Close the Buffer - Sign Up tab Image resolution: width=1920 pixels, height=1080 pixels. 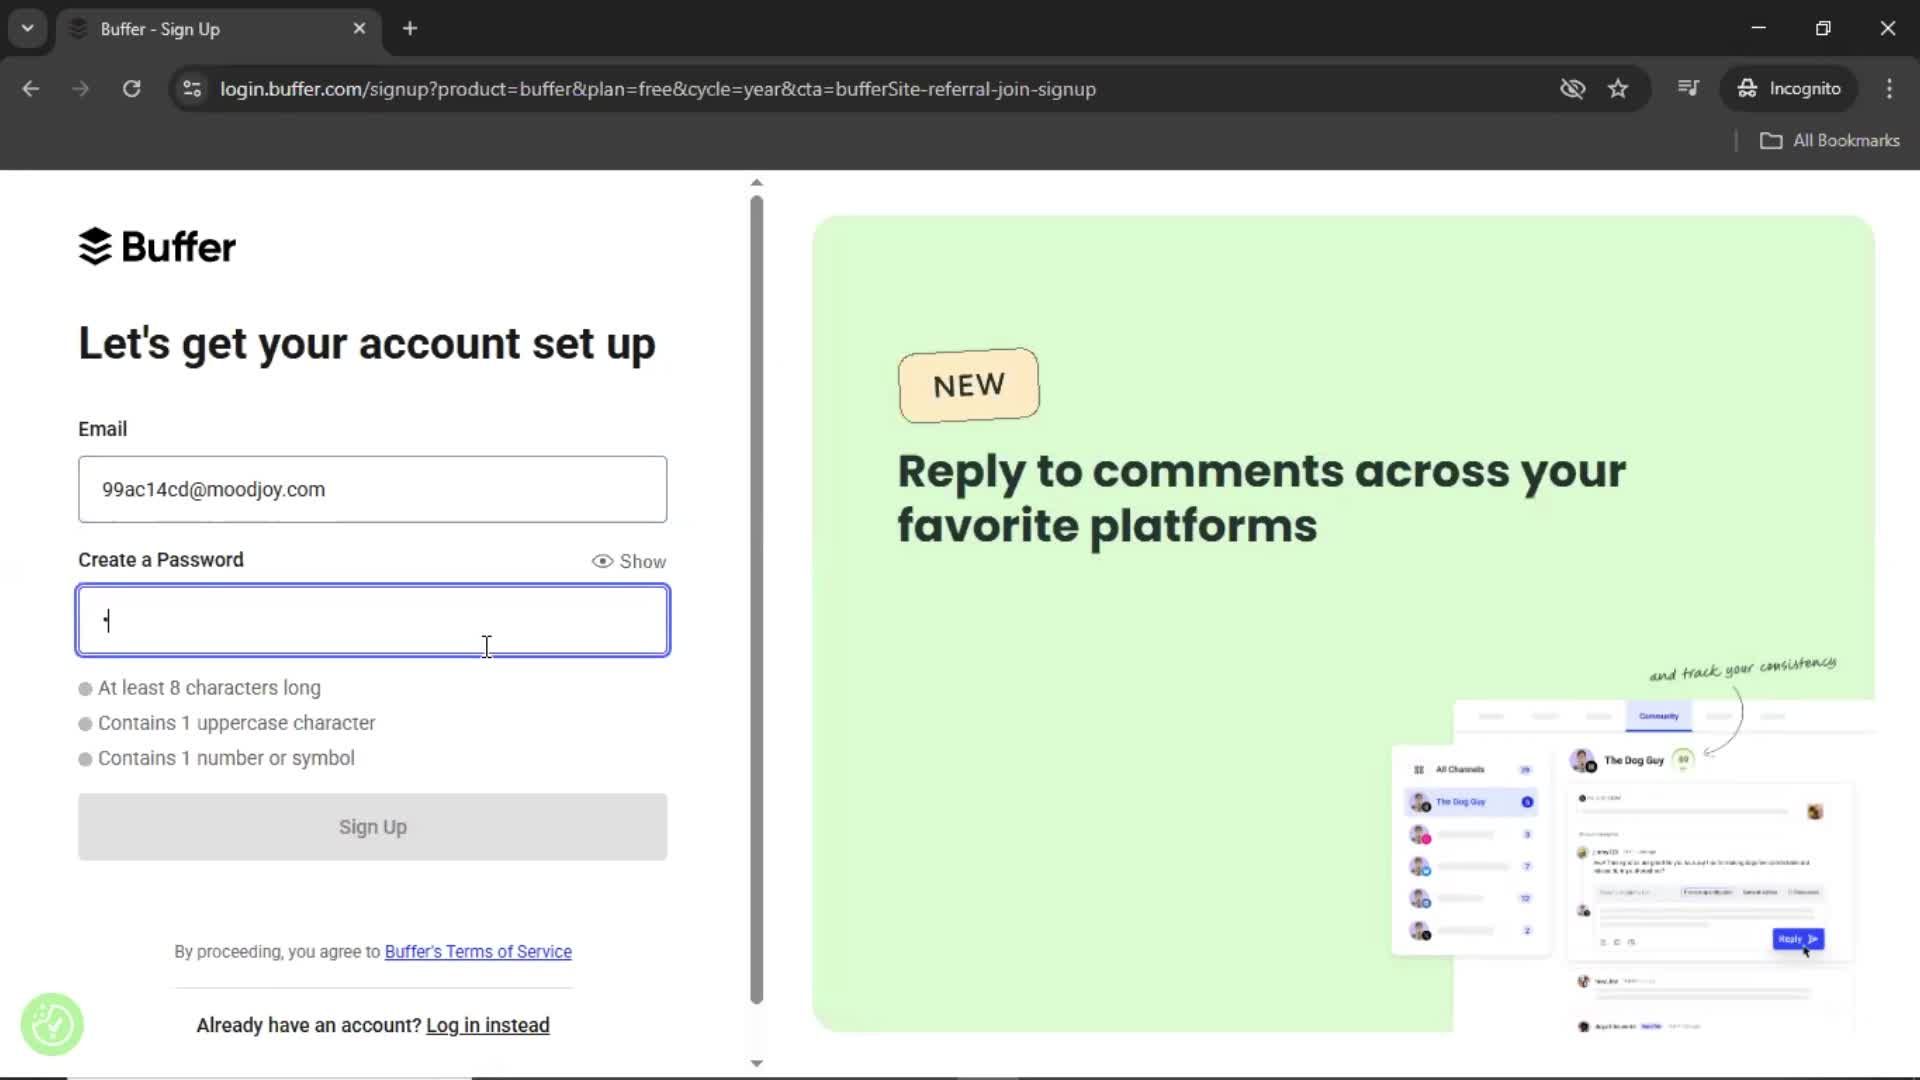tap(359, 28)
